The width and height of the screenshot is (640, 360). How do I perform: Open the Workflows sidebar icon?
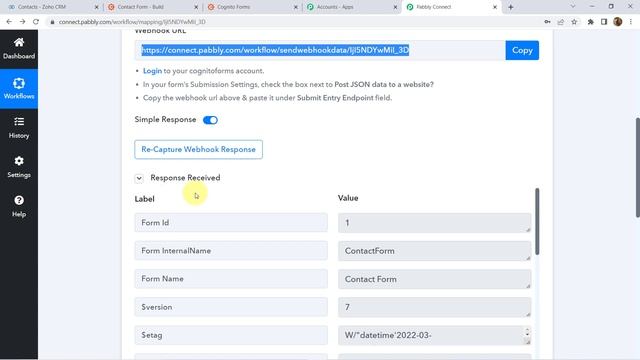pyautogui.click(x=19, y=89)
